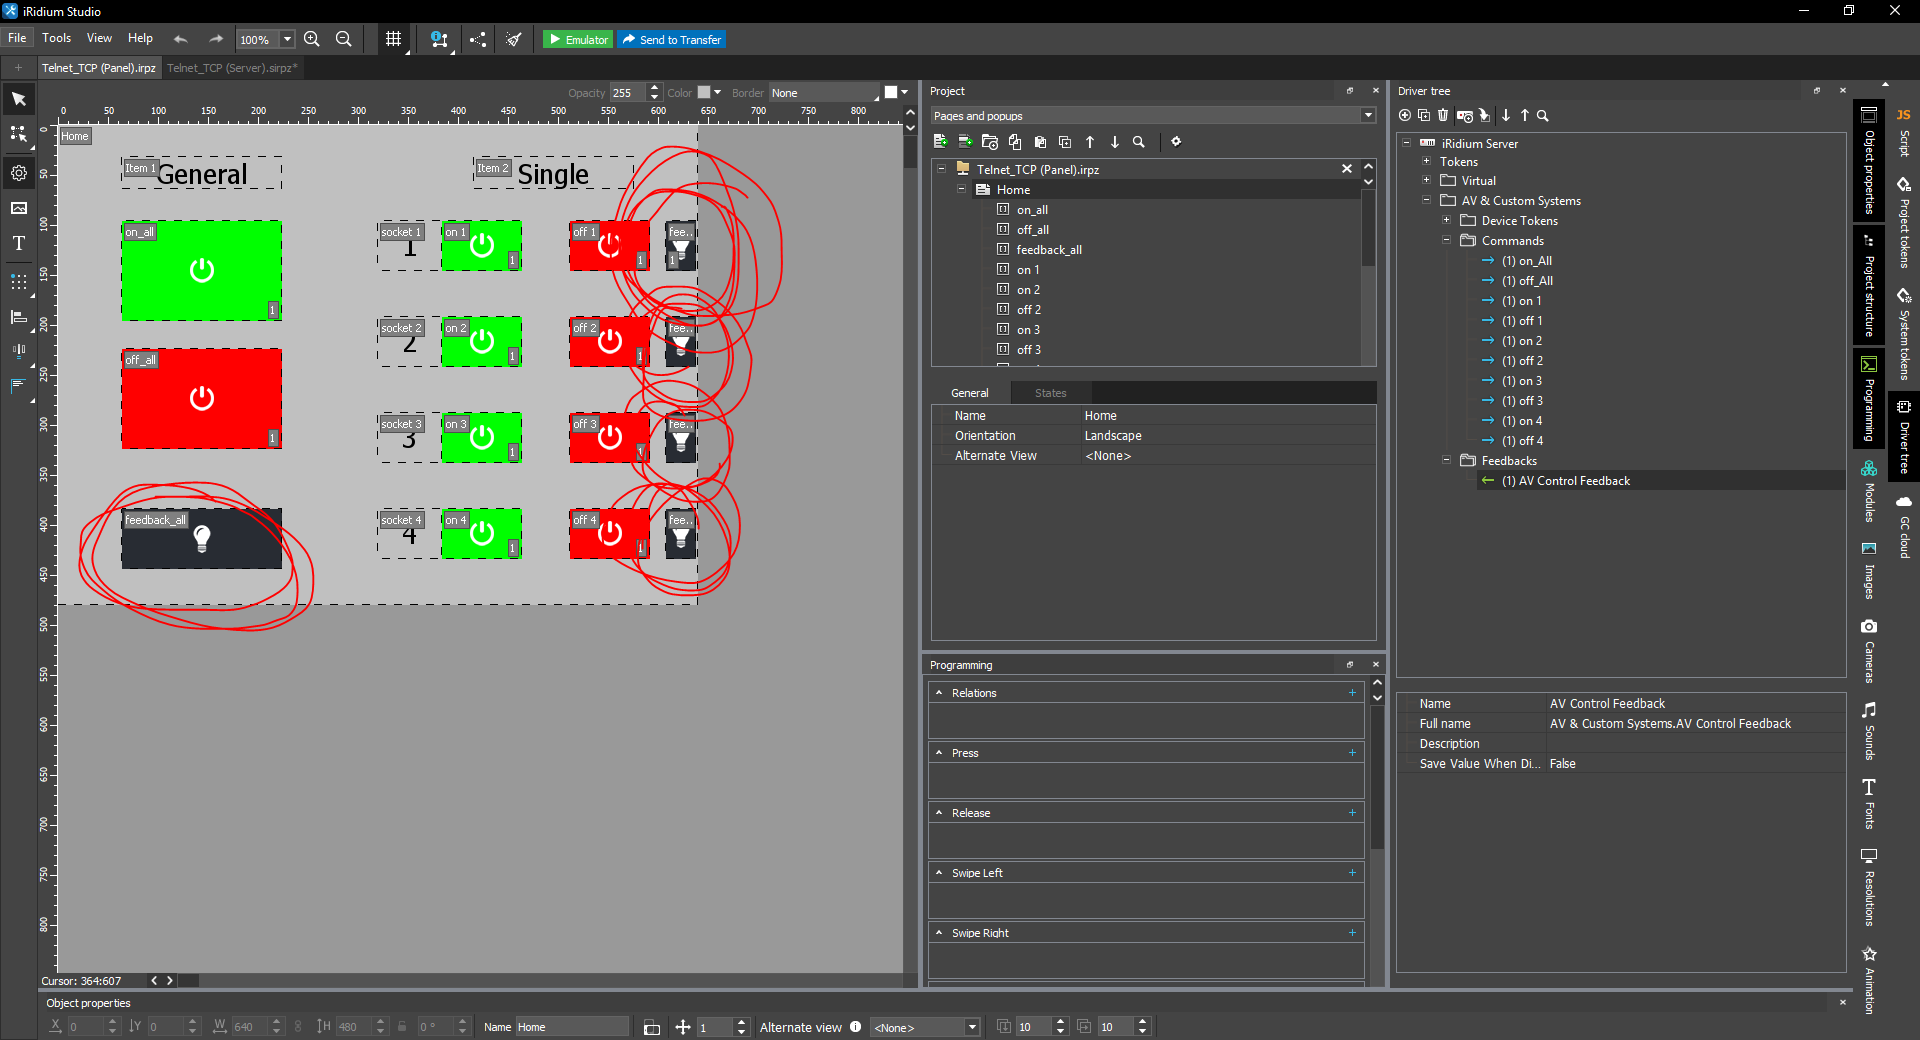The width and height of the screenshot is (1920, 1040).
Task: Select the Text tool in left toolbar
Action: point(18,243)
